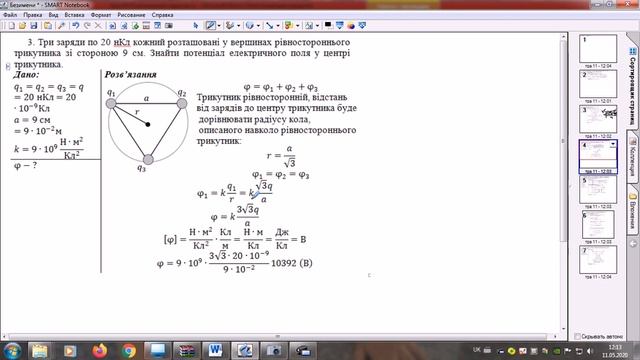640x360 pixels.
Task: Switch to Сортировщик страниц side tab
Action: coord(632,85)
